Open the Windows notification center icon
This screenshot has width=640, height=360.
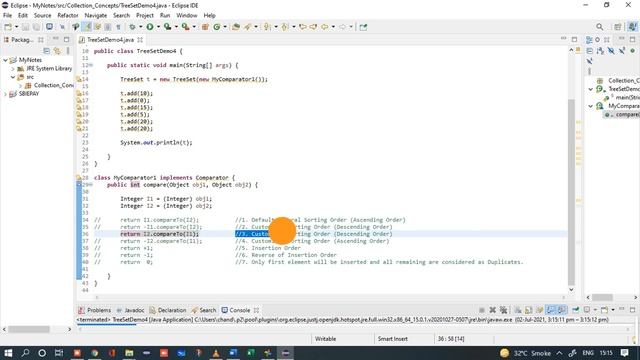click(x=624, y=353)
